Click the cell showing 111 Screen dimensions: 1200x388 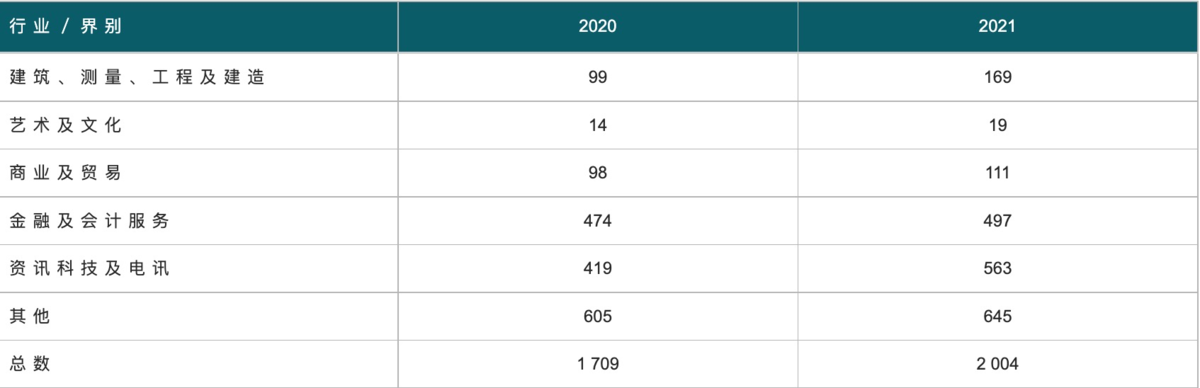click(x=997, y=173)
